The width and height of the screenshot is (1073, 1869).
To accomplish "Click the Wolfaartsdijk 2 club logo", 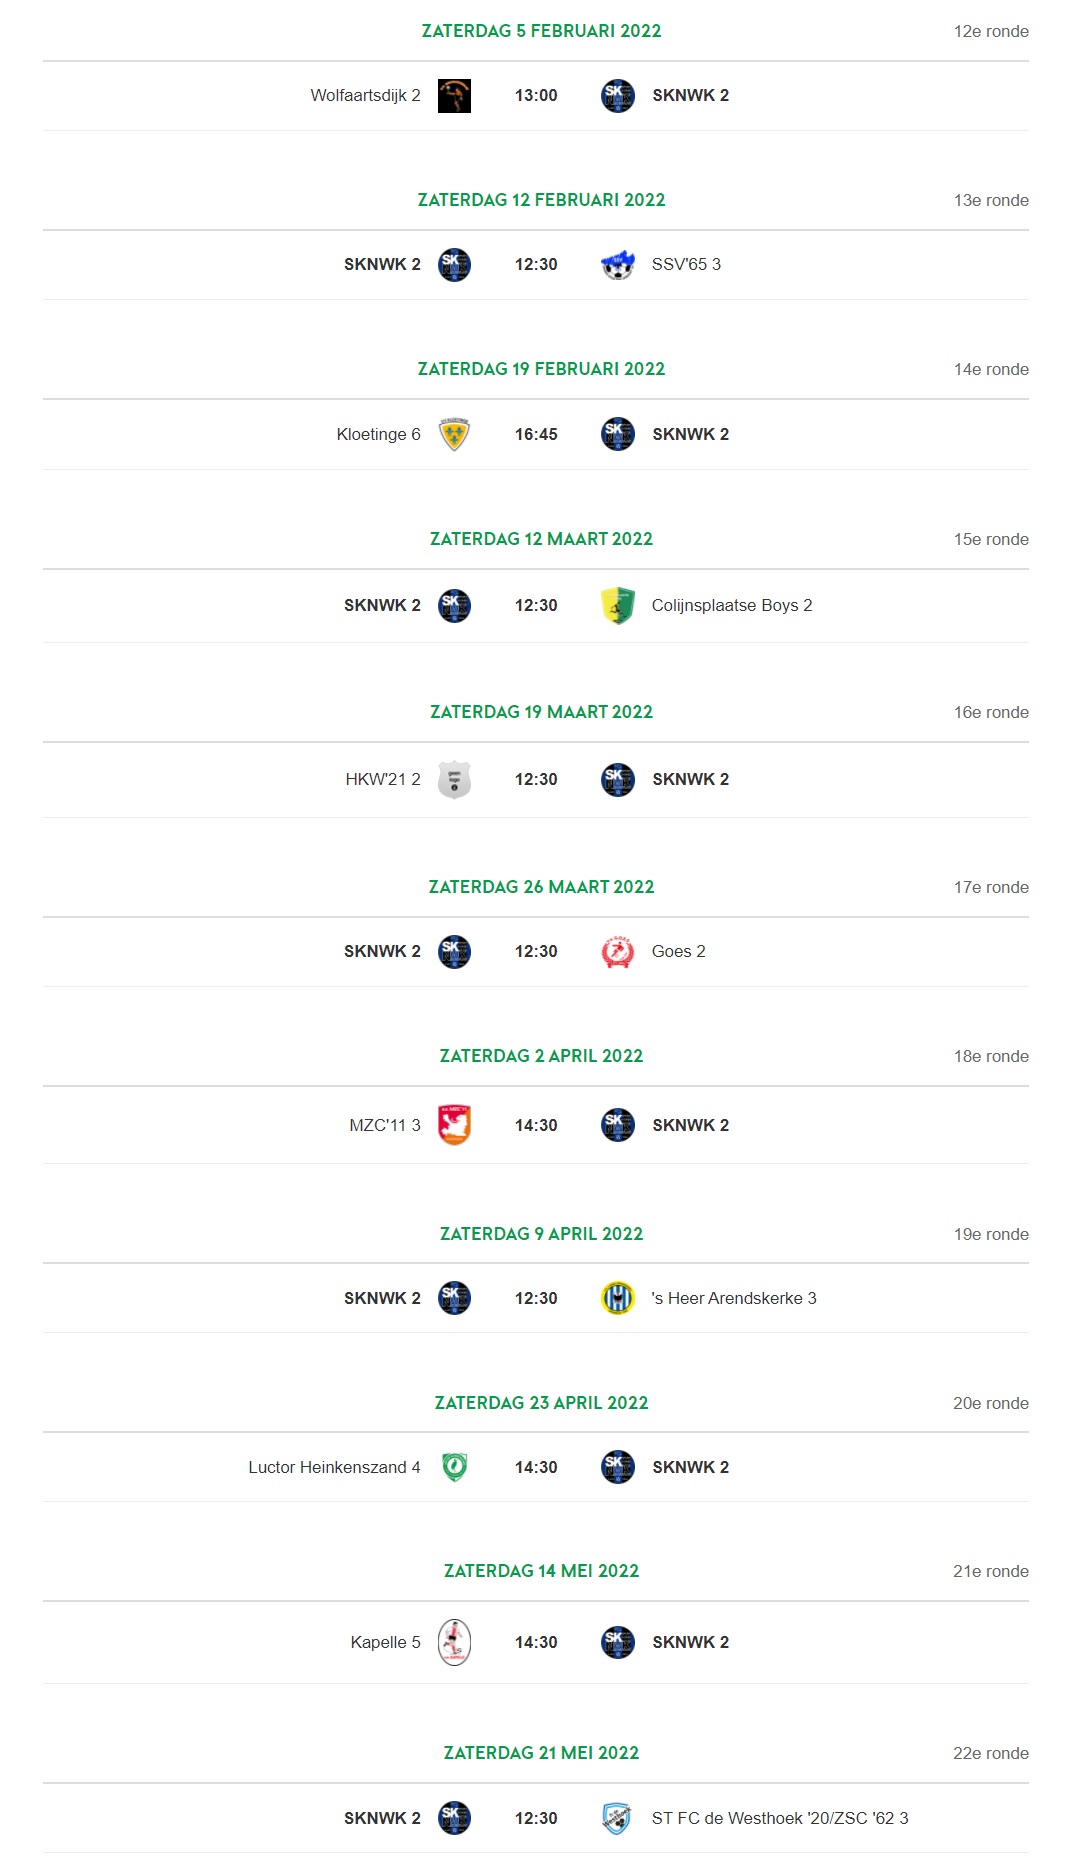I will click(x=454, y=96).
